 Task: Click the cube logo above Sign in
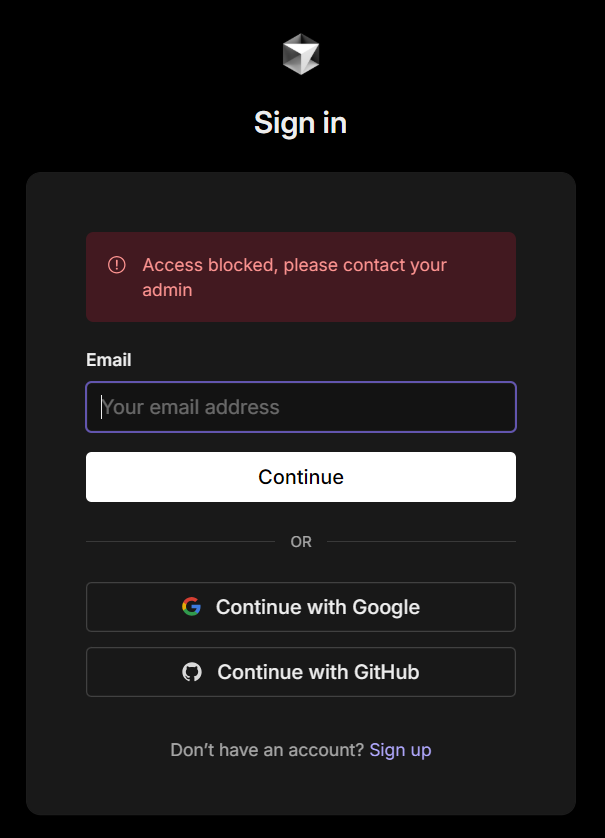tap(301, 54)
